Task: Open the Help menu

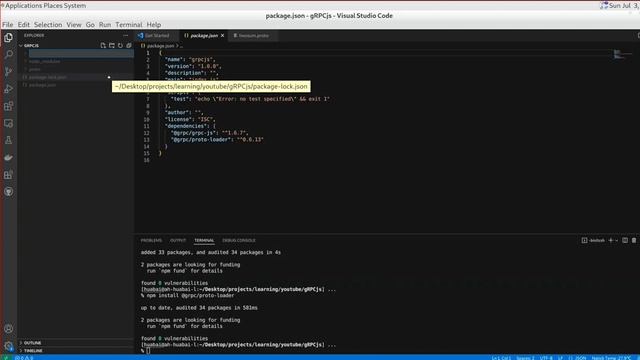Action: [153, 24]
